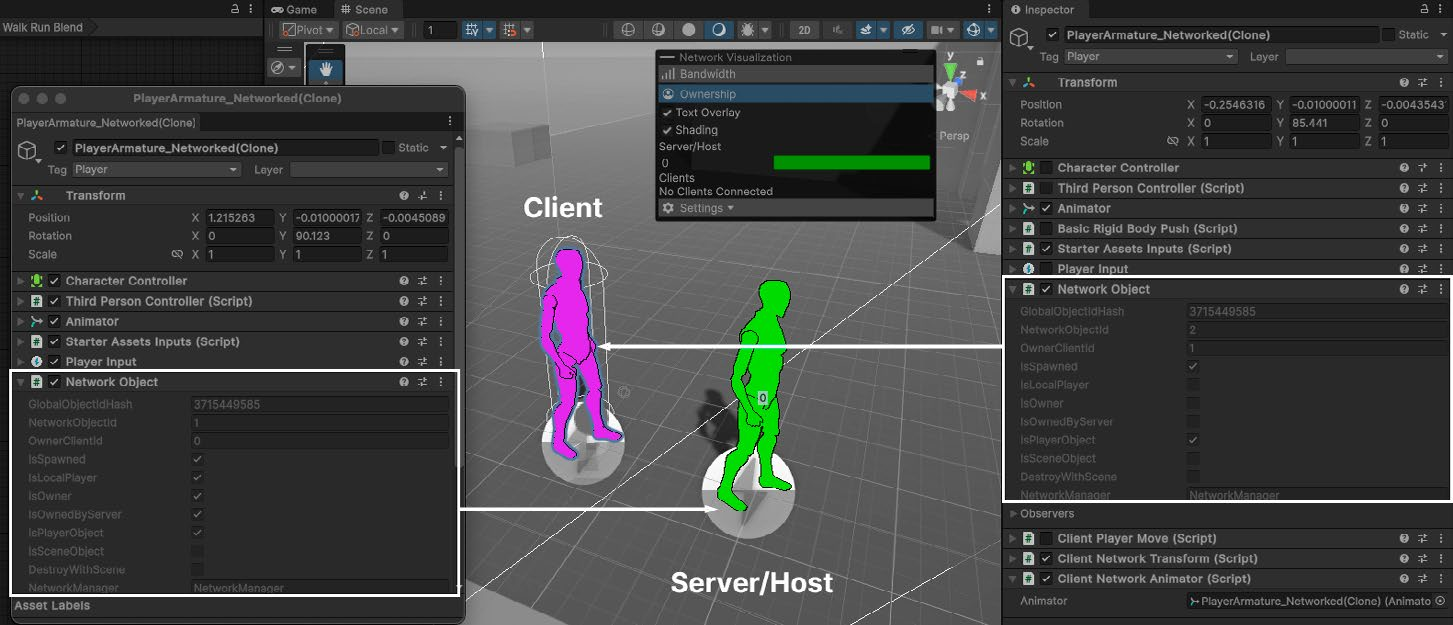Open Transform more options in floating window
The height and width of the screenshot is (625, 1453).
(x=441, y=196)
